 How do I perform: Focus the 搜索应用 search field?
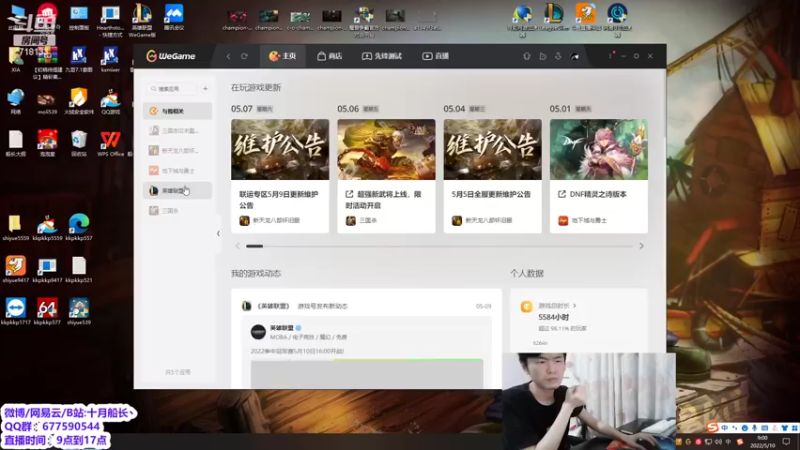171,89
